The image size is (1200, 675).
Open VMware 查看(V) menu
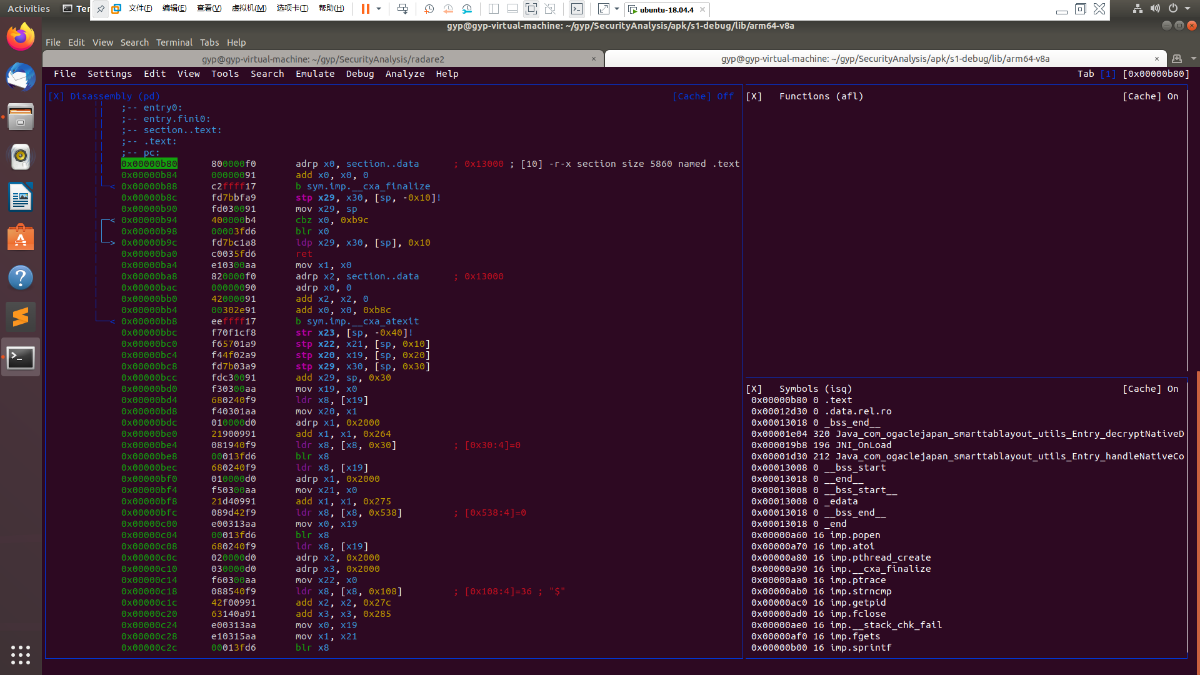(209, 8)
